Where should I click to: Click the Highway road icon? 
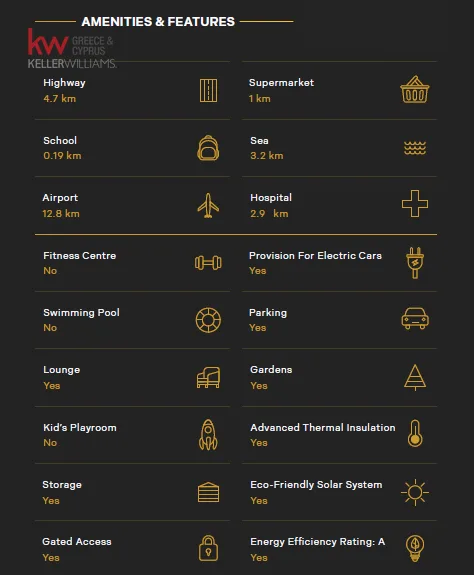coord(208,91)
